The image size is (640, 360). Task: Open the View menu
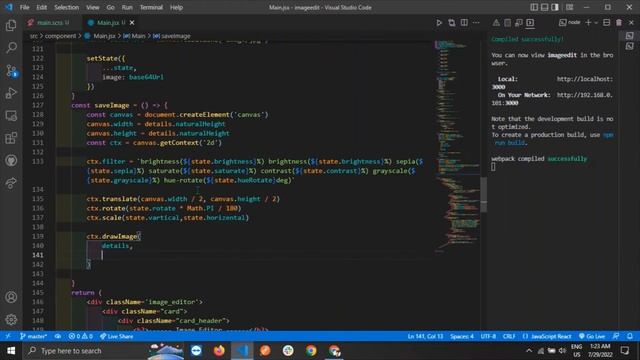[x=93, y=7]
